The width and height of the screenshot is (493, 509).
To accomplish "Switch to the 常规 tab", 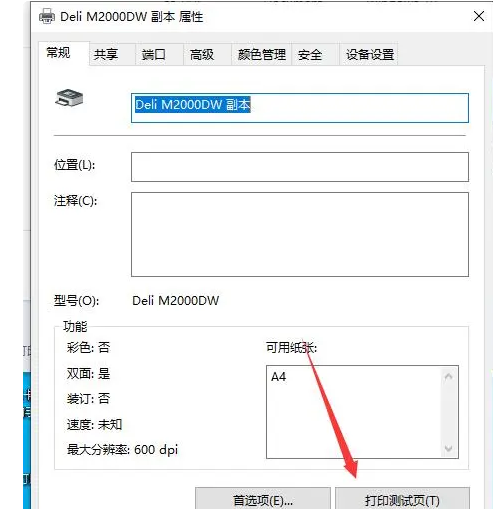I will 64,53.
